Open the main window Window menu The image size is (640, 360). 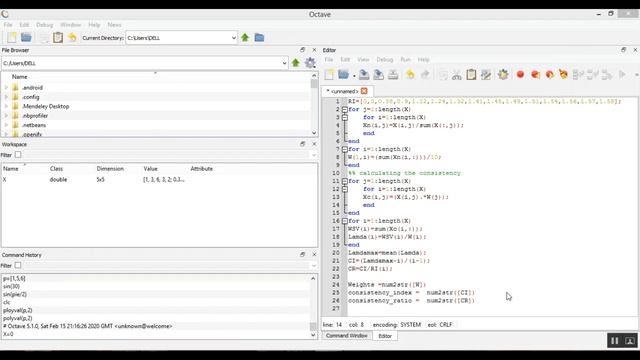[71, 25]
